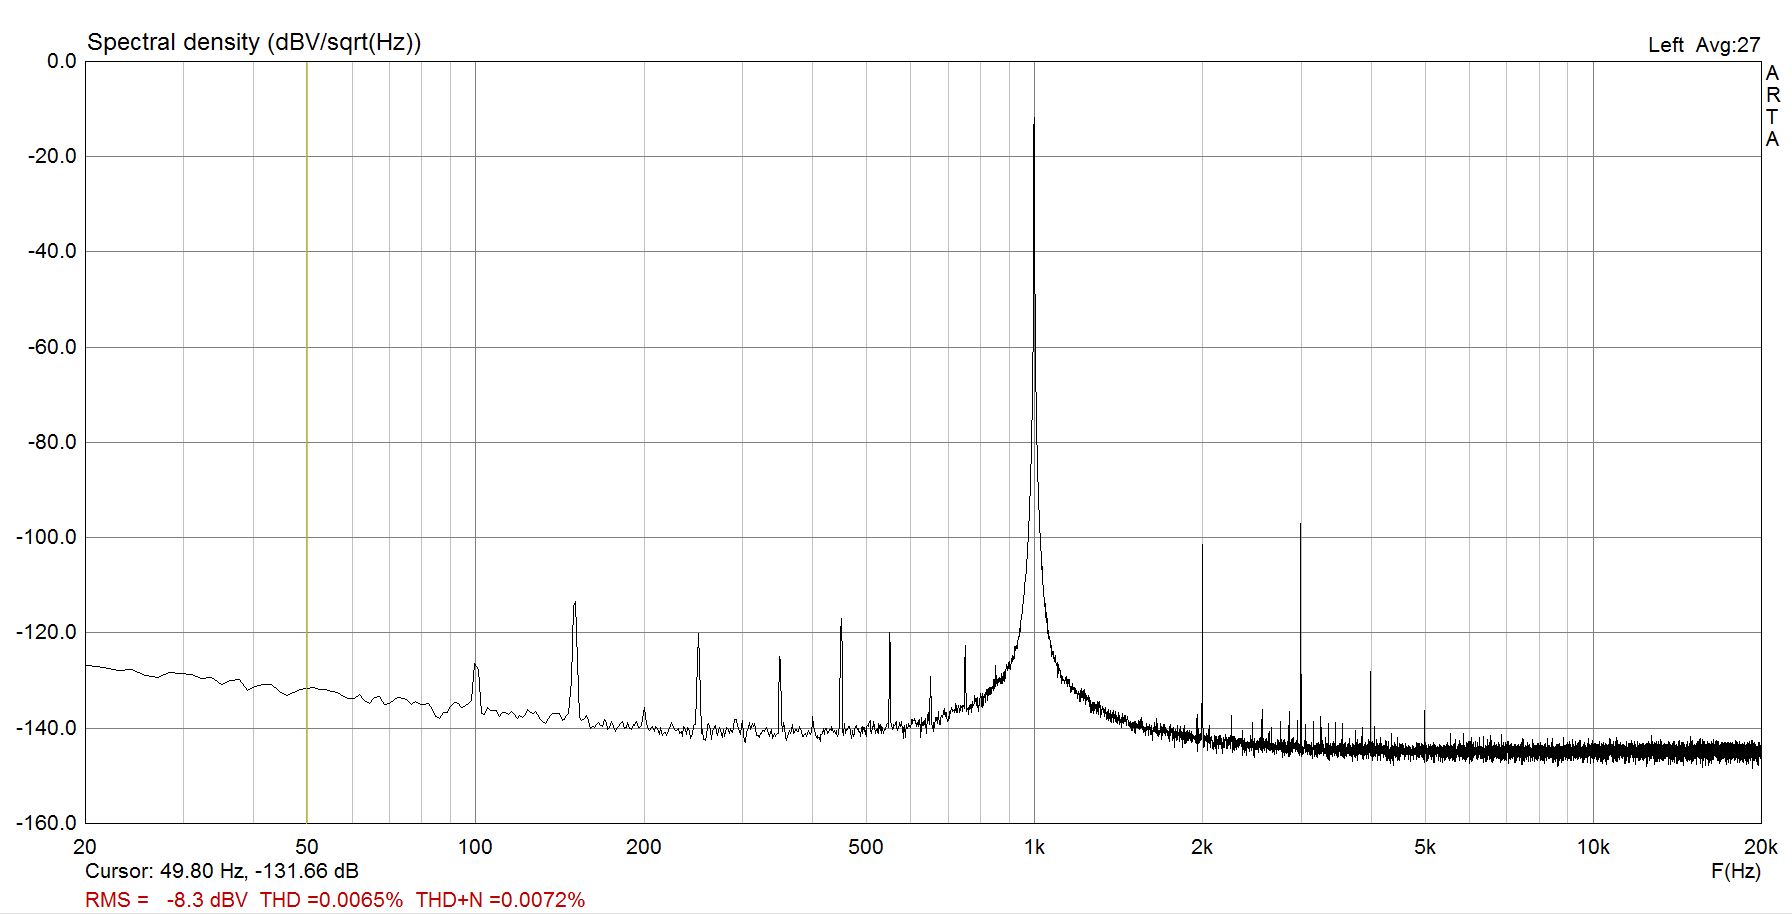Click the 'THD =0.0065%' value

pyautogui.click(x=331, y=900)
